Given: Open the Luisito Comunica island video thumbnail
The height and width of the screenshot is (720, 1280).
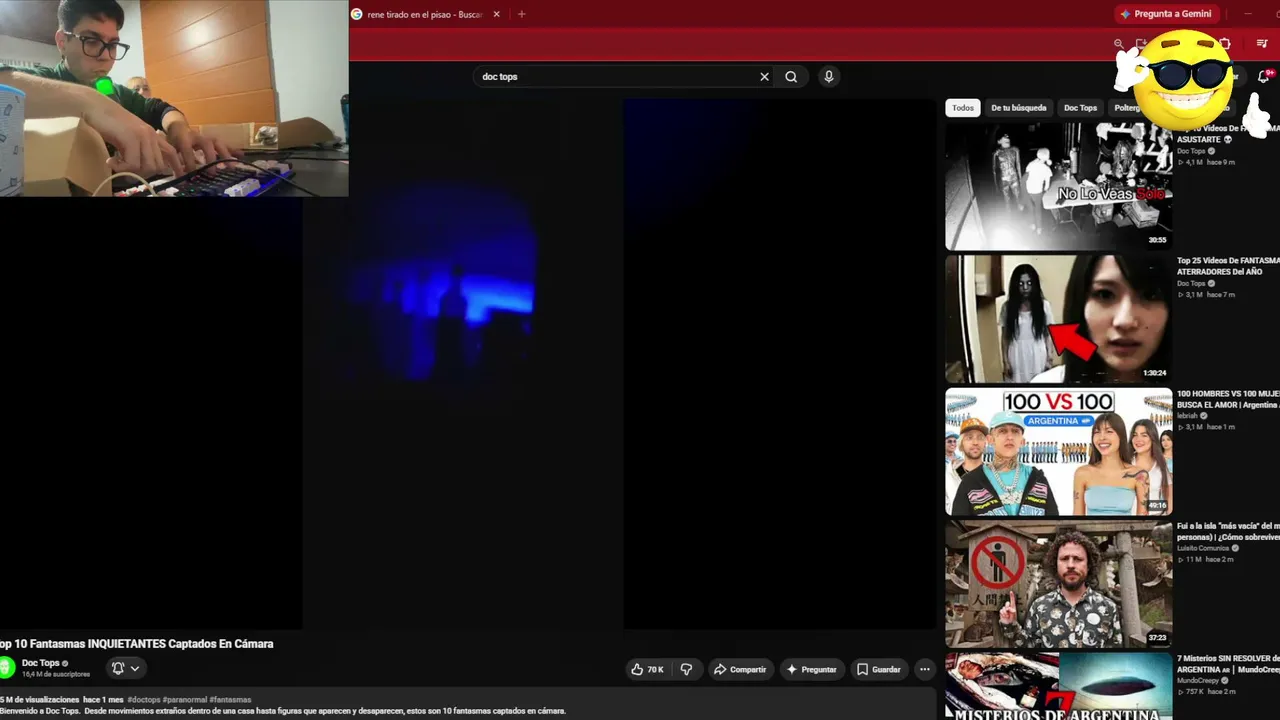Looking at the screenshot, I should pyautogui.click(x=1058, y=584).
